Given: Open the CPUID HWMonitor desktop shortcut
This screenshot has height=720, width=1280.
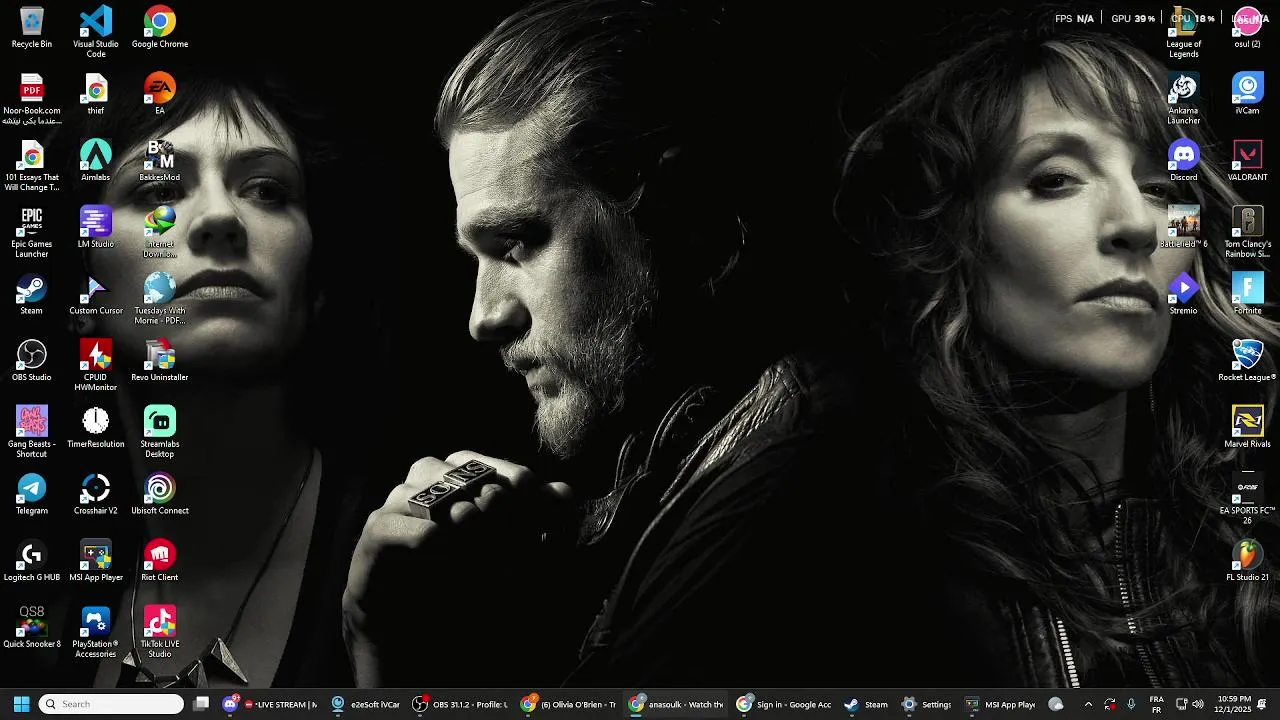Looking at the screenshot, I should coord(96,365).
